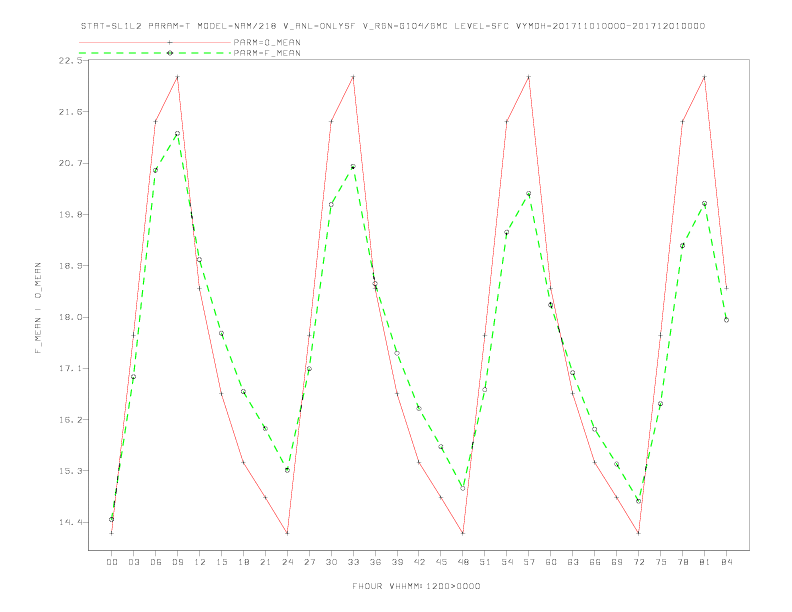
Task: Select the circle marker on the F_MEAN legend line
Action: coord(170,53)
